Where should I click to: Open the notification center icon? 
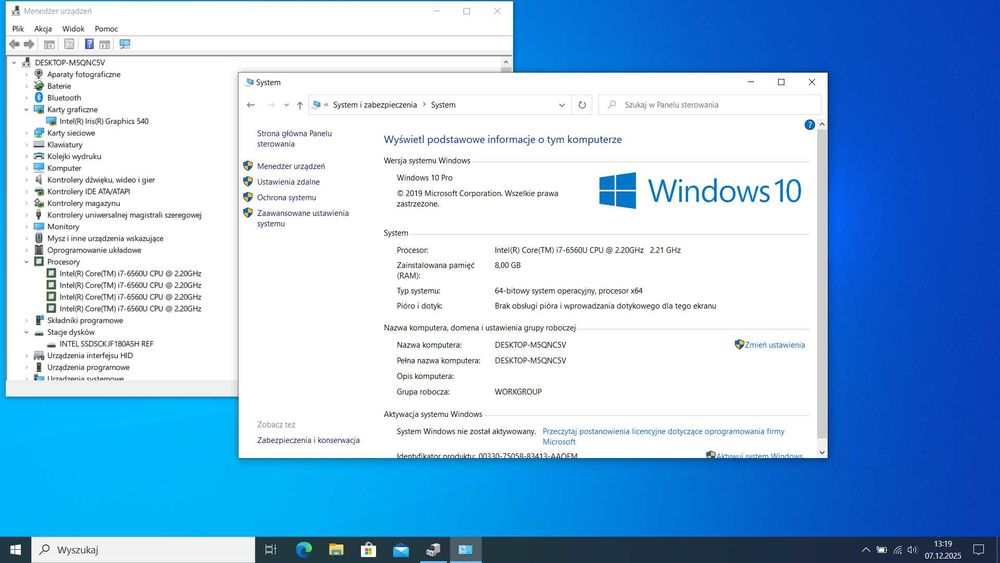coord(978,550)
